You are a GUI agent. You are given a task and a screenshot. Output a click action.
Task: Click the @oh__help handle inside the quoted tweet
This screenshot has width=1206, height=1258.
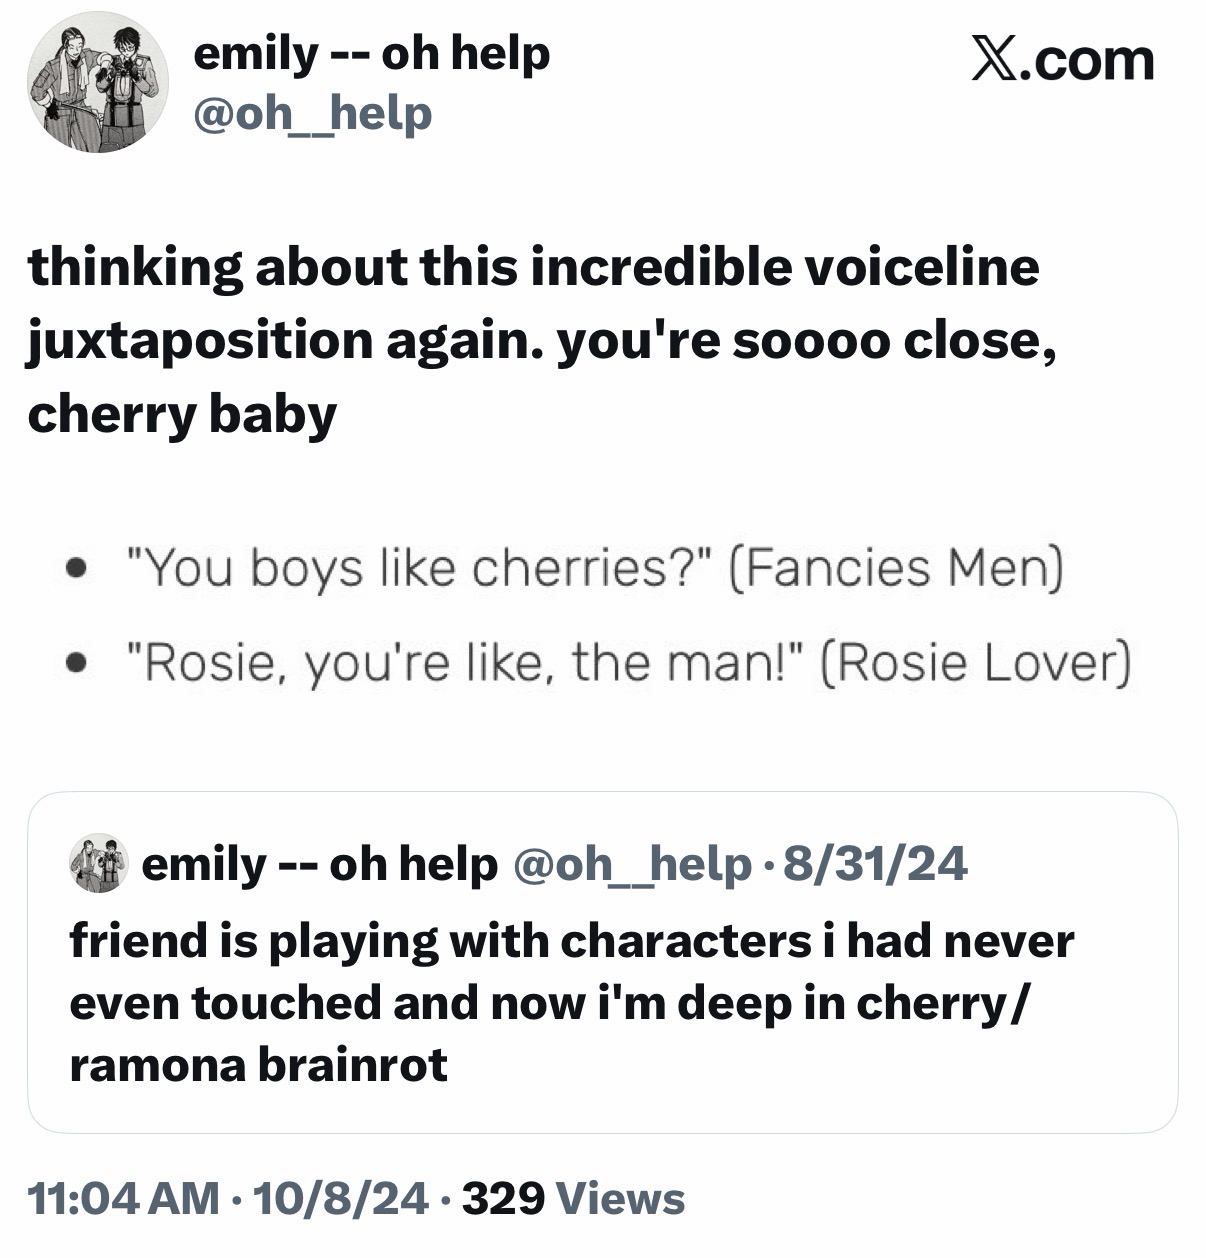[631, 864]
